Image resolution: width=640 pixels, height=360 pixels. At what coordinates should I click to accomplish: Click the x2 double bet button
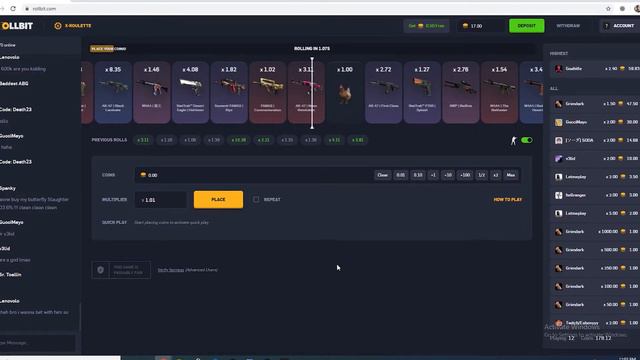click(x=496, y=175)
